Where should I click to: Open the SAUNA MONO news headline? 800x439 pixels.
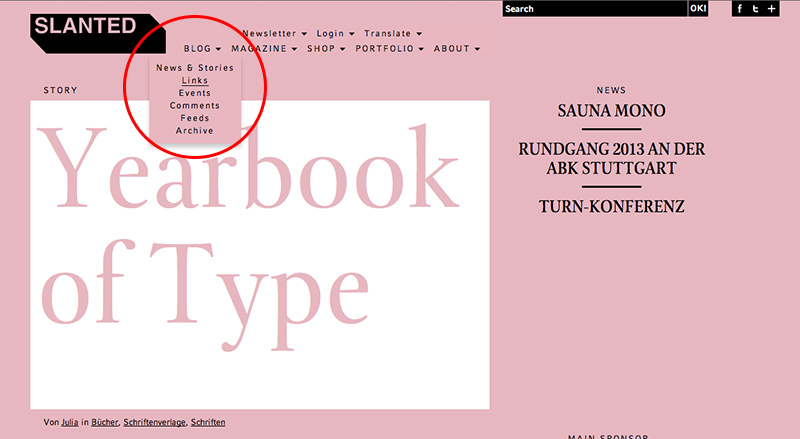pyautogui.click(x=611, y=111)
